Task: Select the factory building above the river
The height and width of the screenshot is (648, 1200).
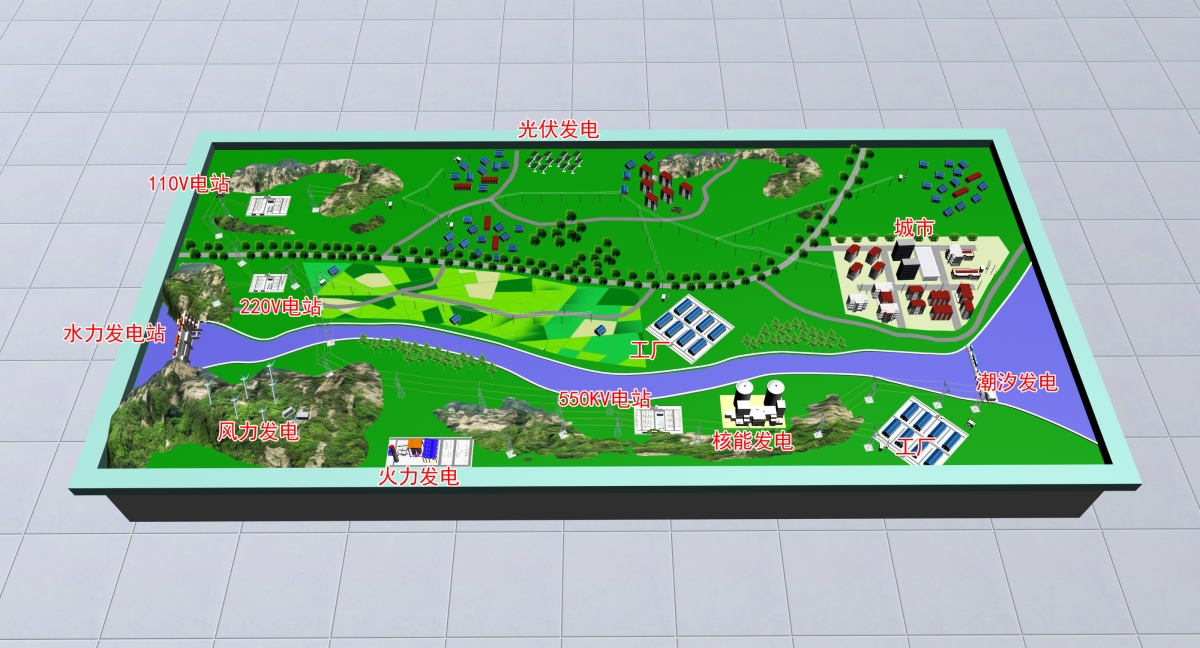Action: tap(688, 326)
